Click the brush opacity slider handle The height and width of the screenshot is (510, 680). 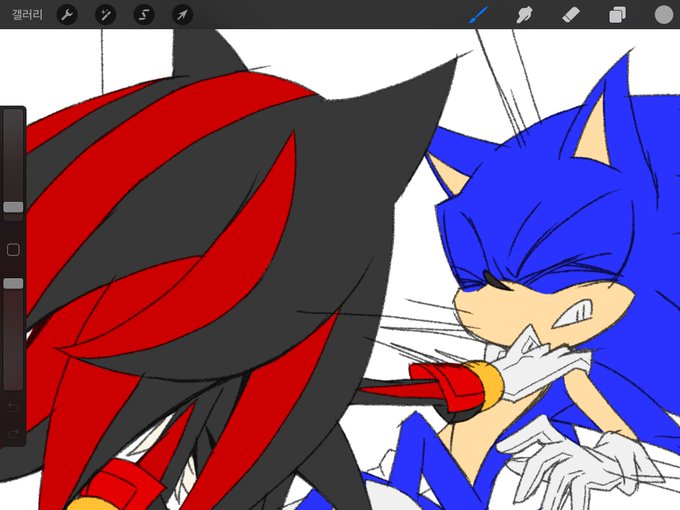(x=13, y=284)
